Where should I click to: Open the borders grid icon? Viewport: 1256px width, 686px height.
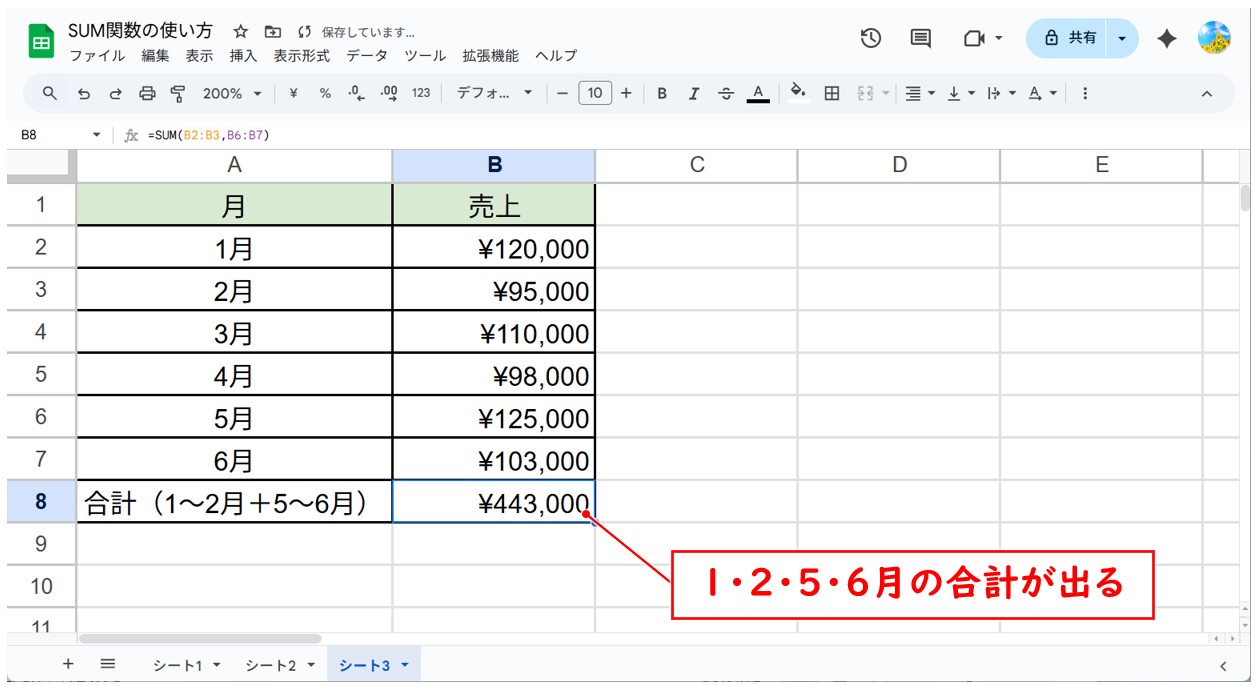coord(831,93)
